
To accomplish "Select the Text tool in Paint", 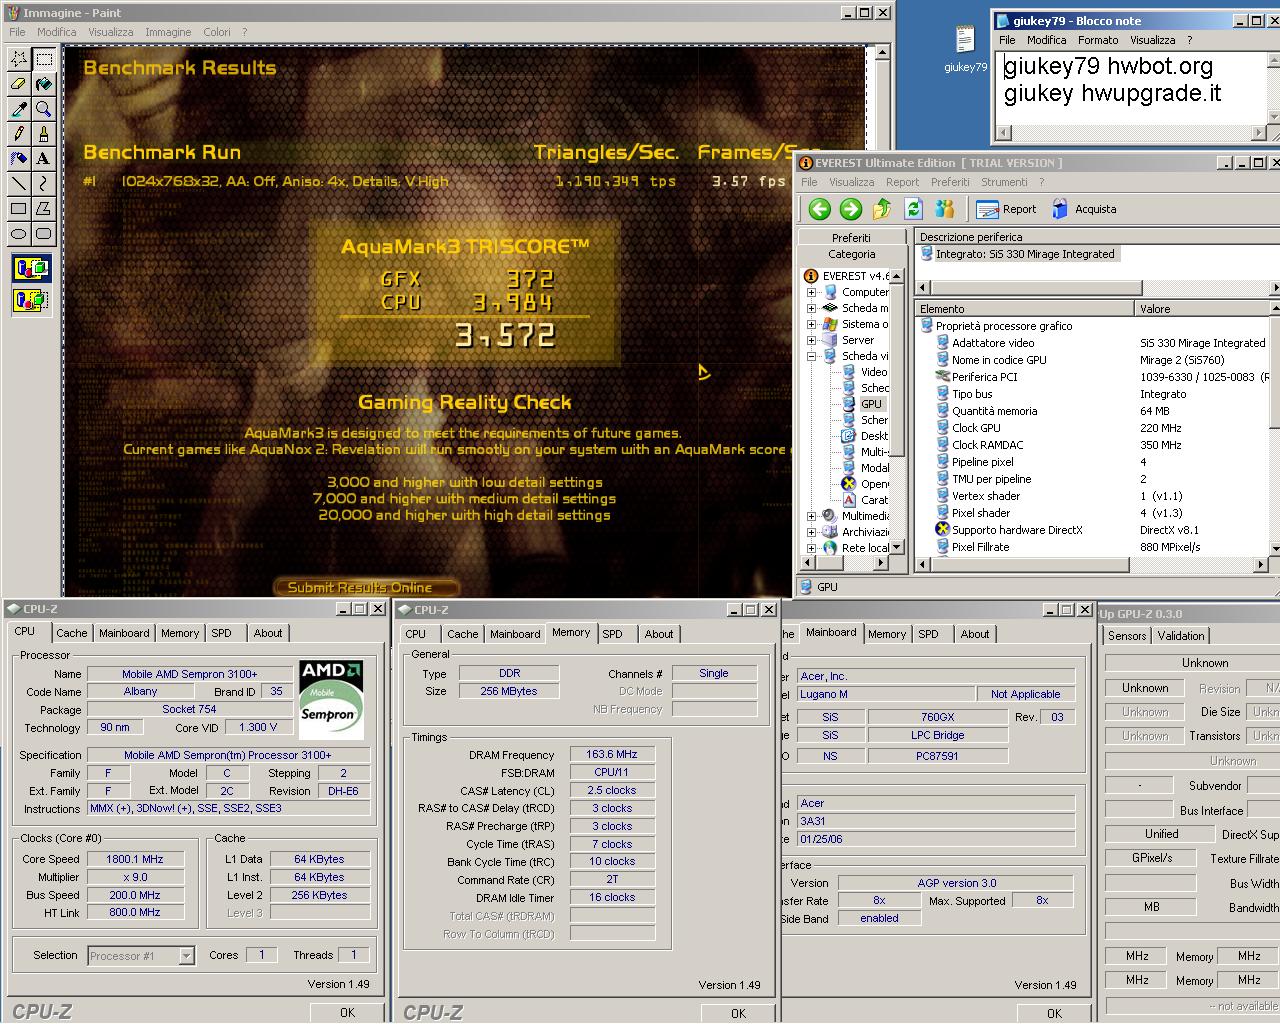I will (43, 159).
